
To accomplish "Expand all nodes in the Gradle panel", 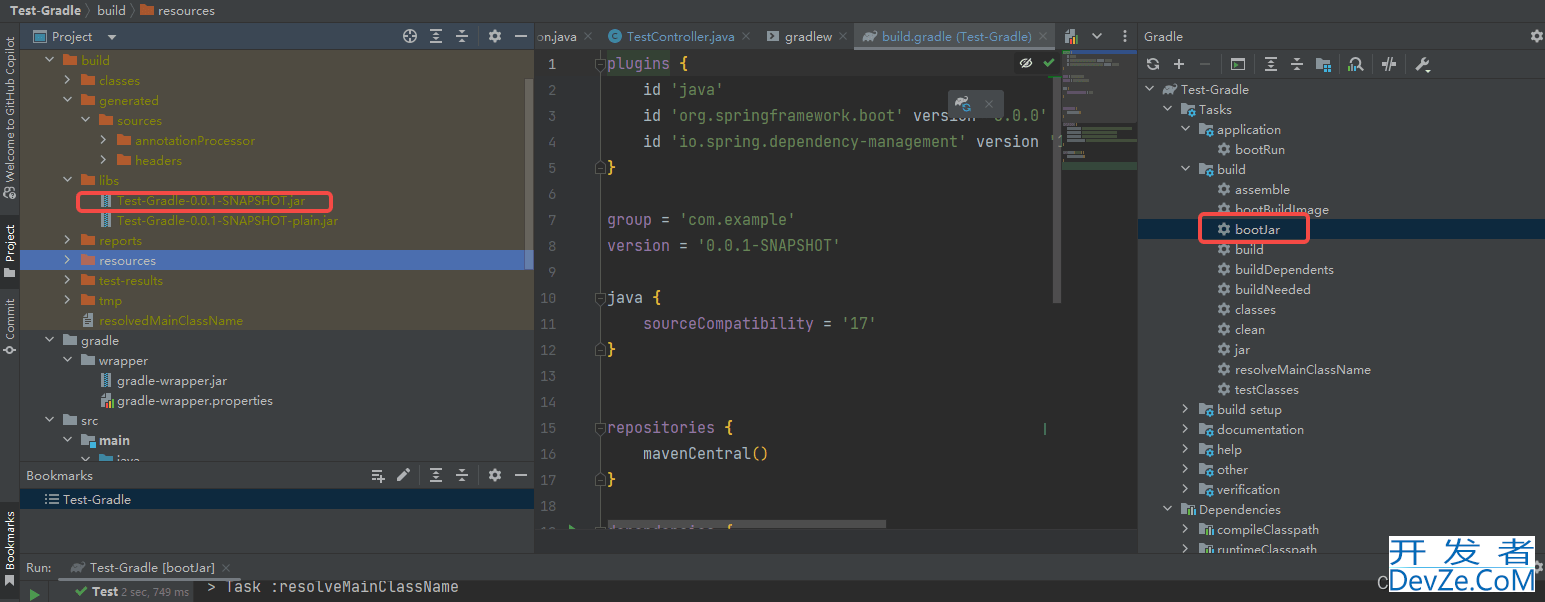I will click(x=1271, y=64).
